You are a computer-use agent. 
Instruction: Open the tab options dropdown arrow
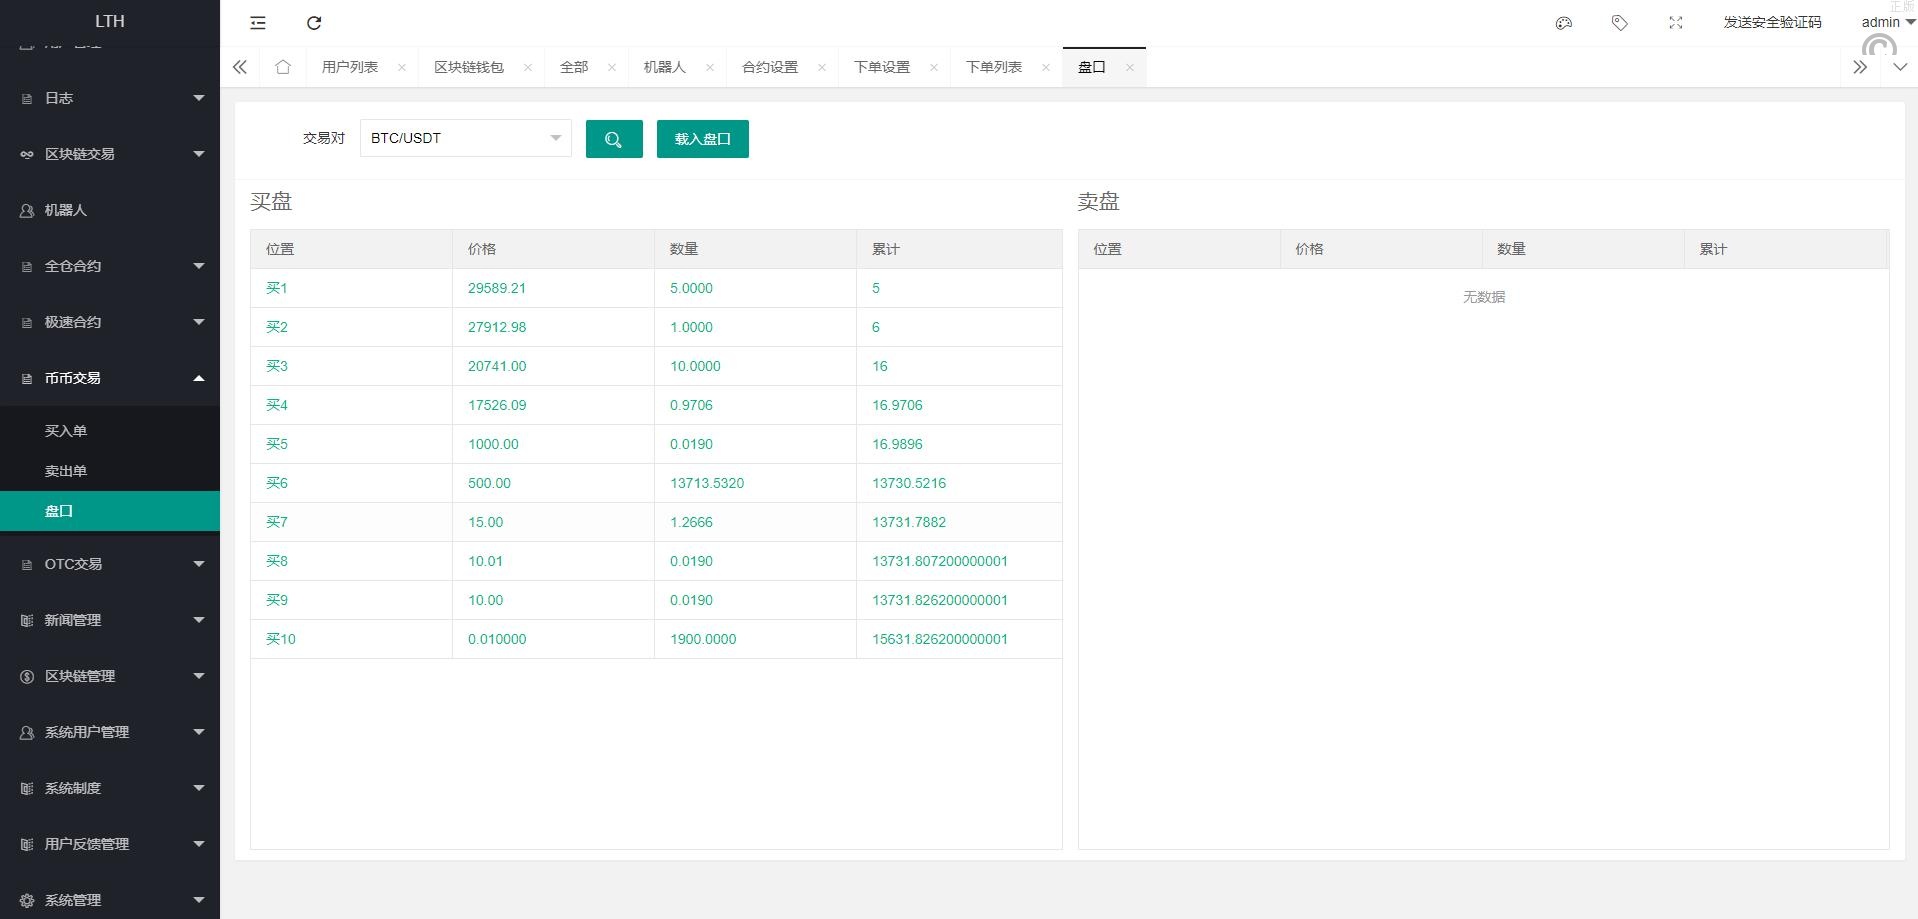click(x=1900, y=67)
